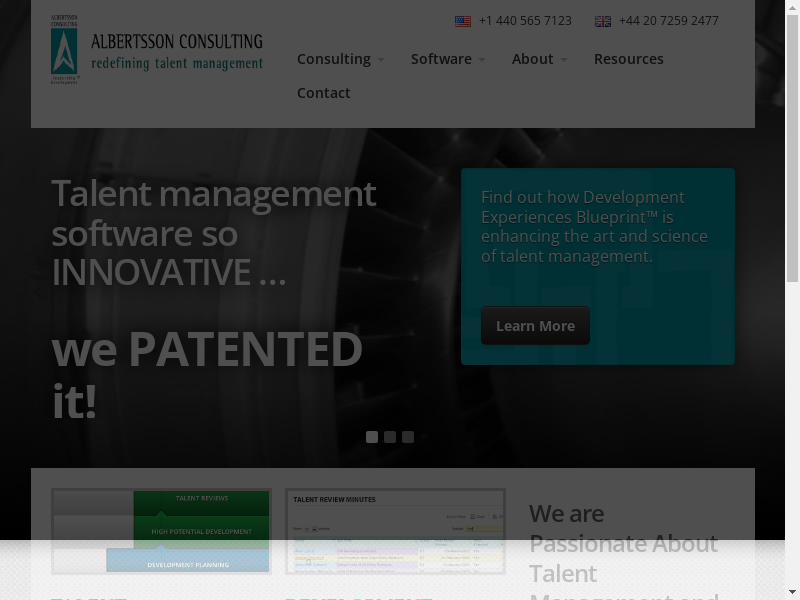Click the scrollbar down arrow
The width and height of the screenshot is (800, 600).
coord(792,592)
